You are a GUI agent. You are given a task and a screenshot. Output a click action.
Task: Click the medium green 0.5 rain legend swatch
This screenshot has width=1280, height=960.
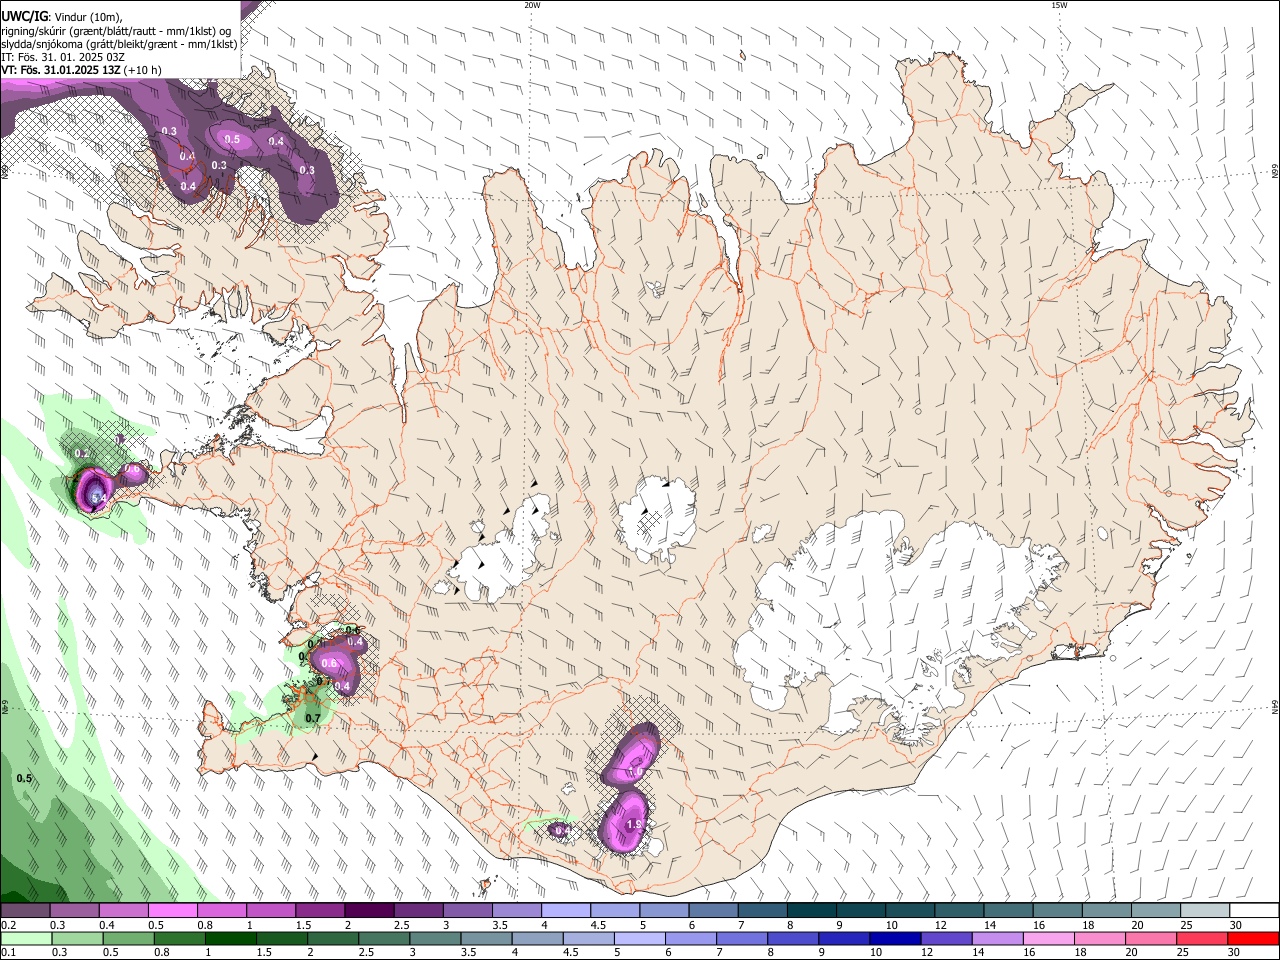[130, 938]
